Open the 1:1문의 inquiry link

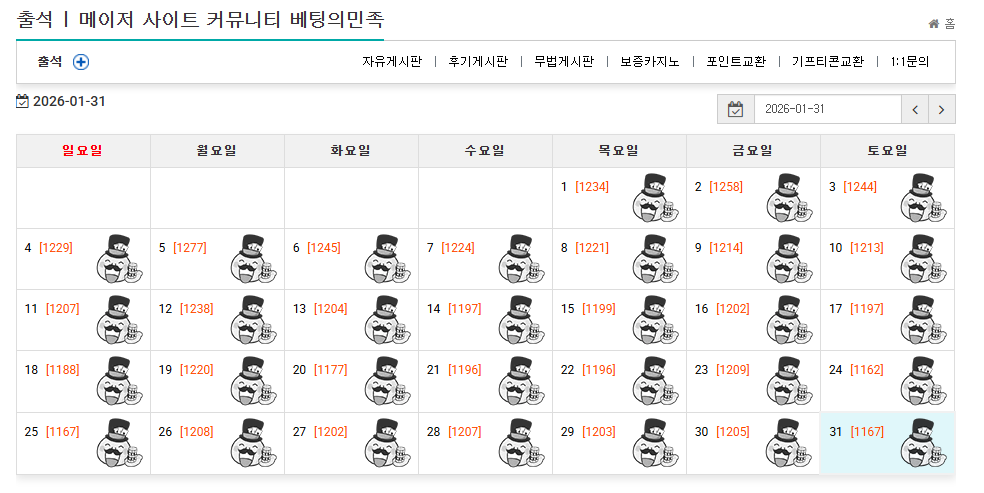click(x=909, y=61)
